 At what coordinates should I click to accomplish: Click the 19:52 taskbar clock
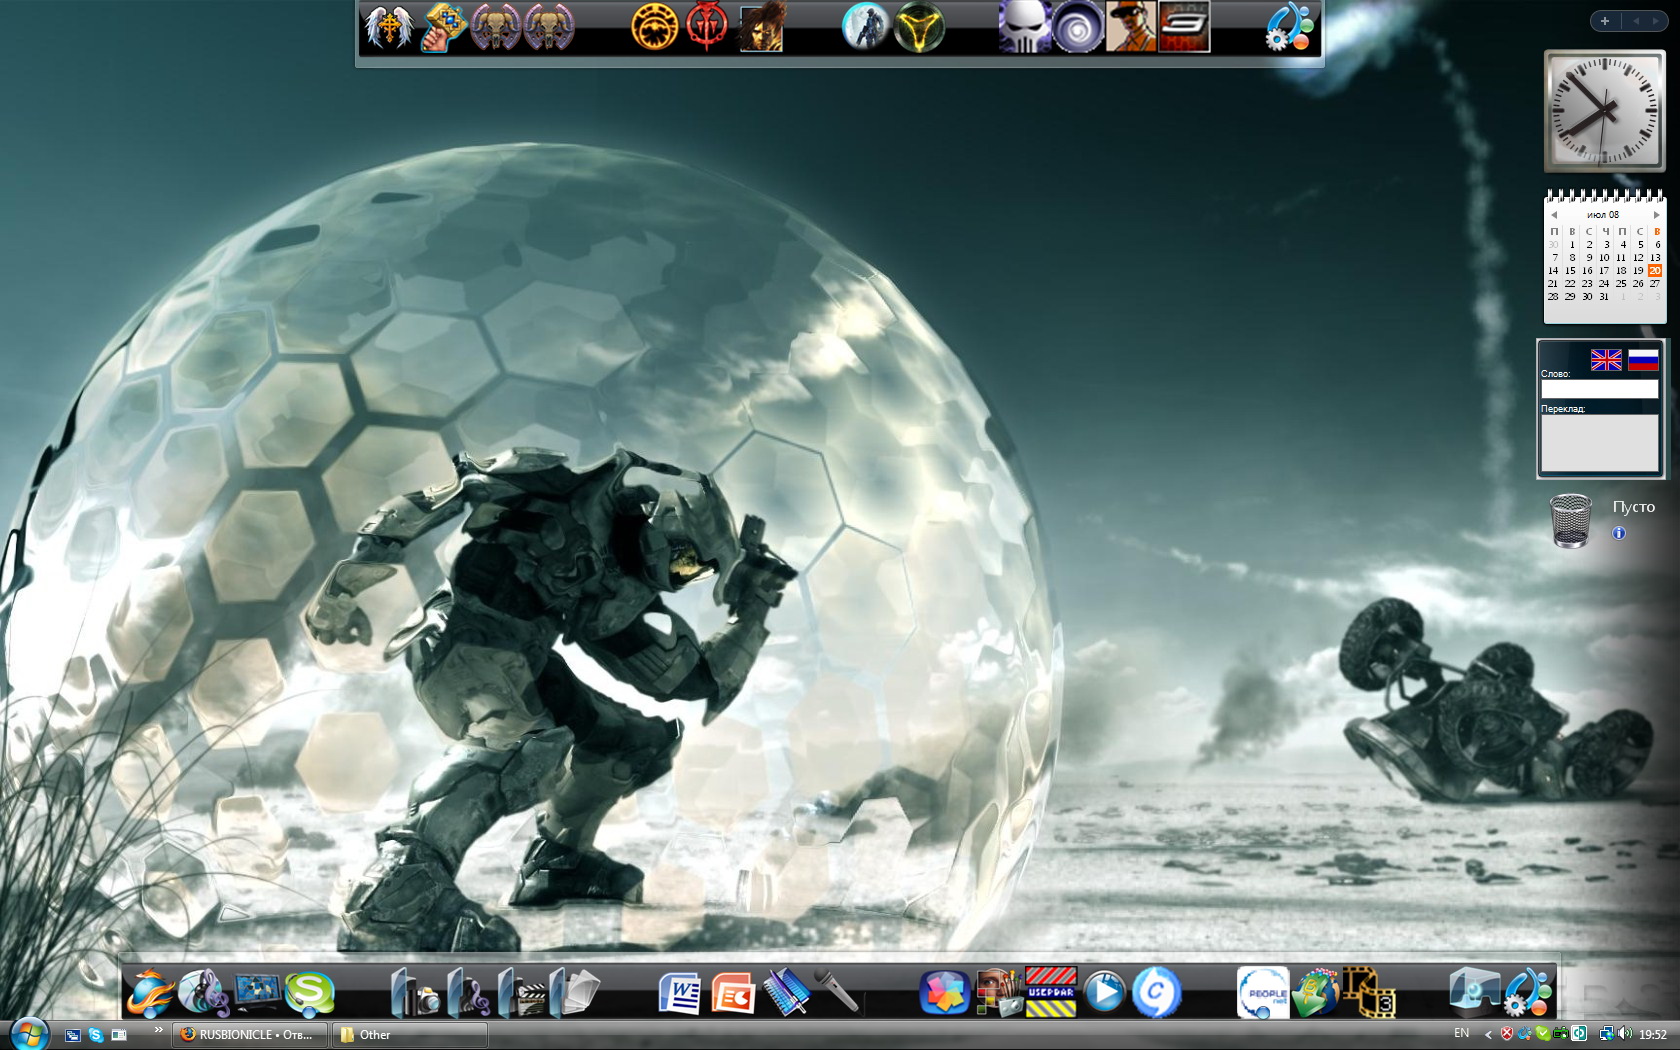pyautogui.click(x=1653, y=1035)
